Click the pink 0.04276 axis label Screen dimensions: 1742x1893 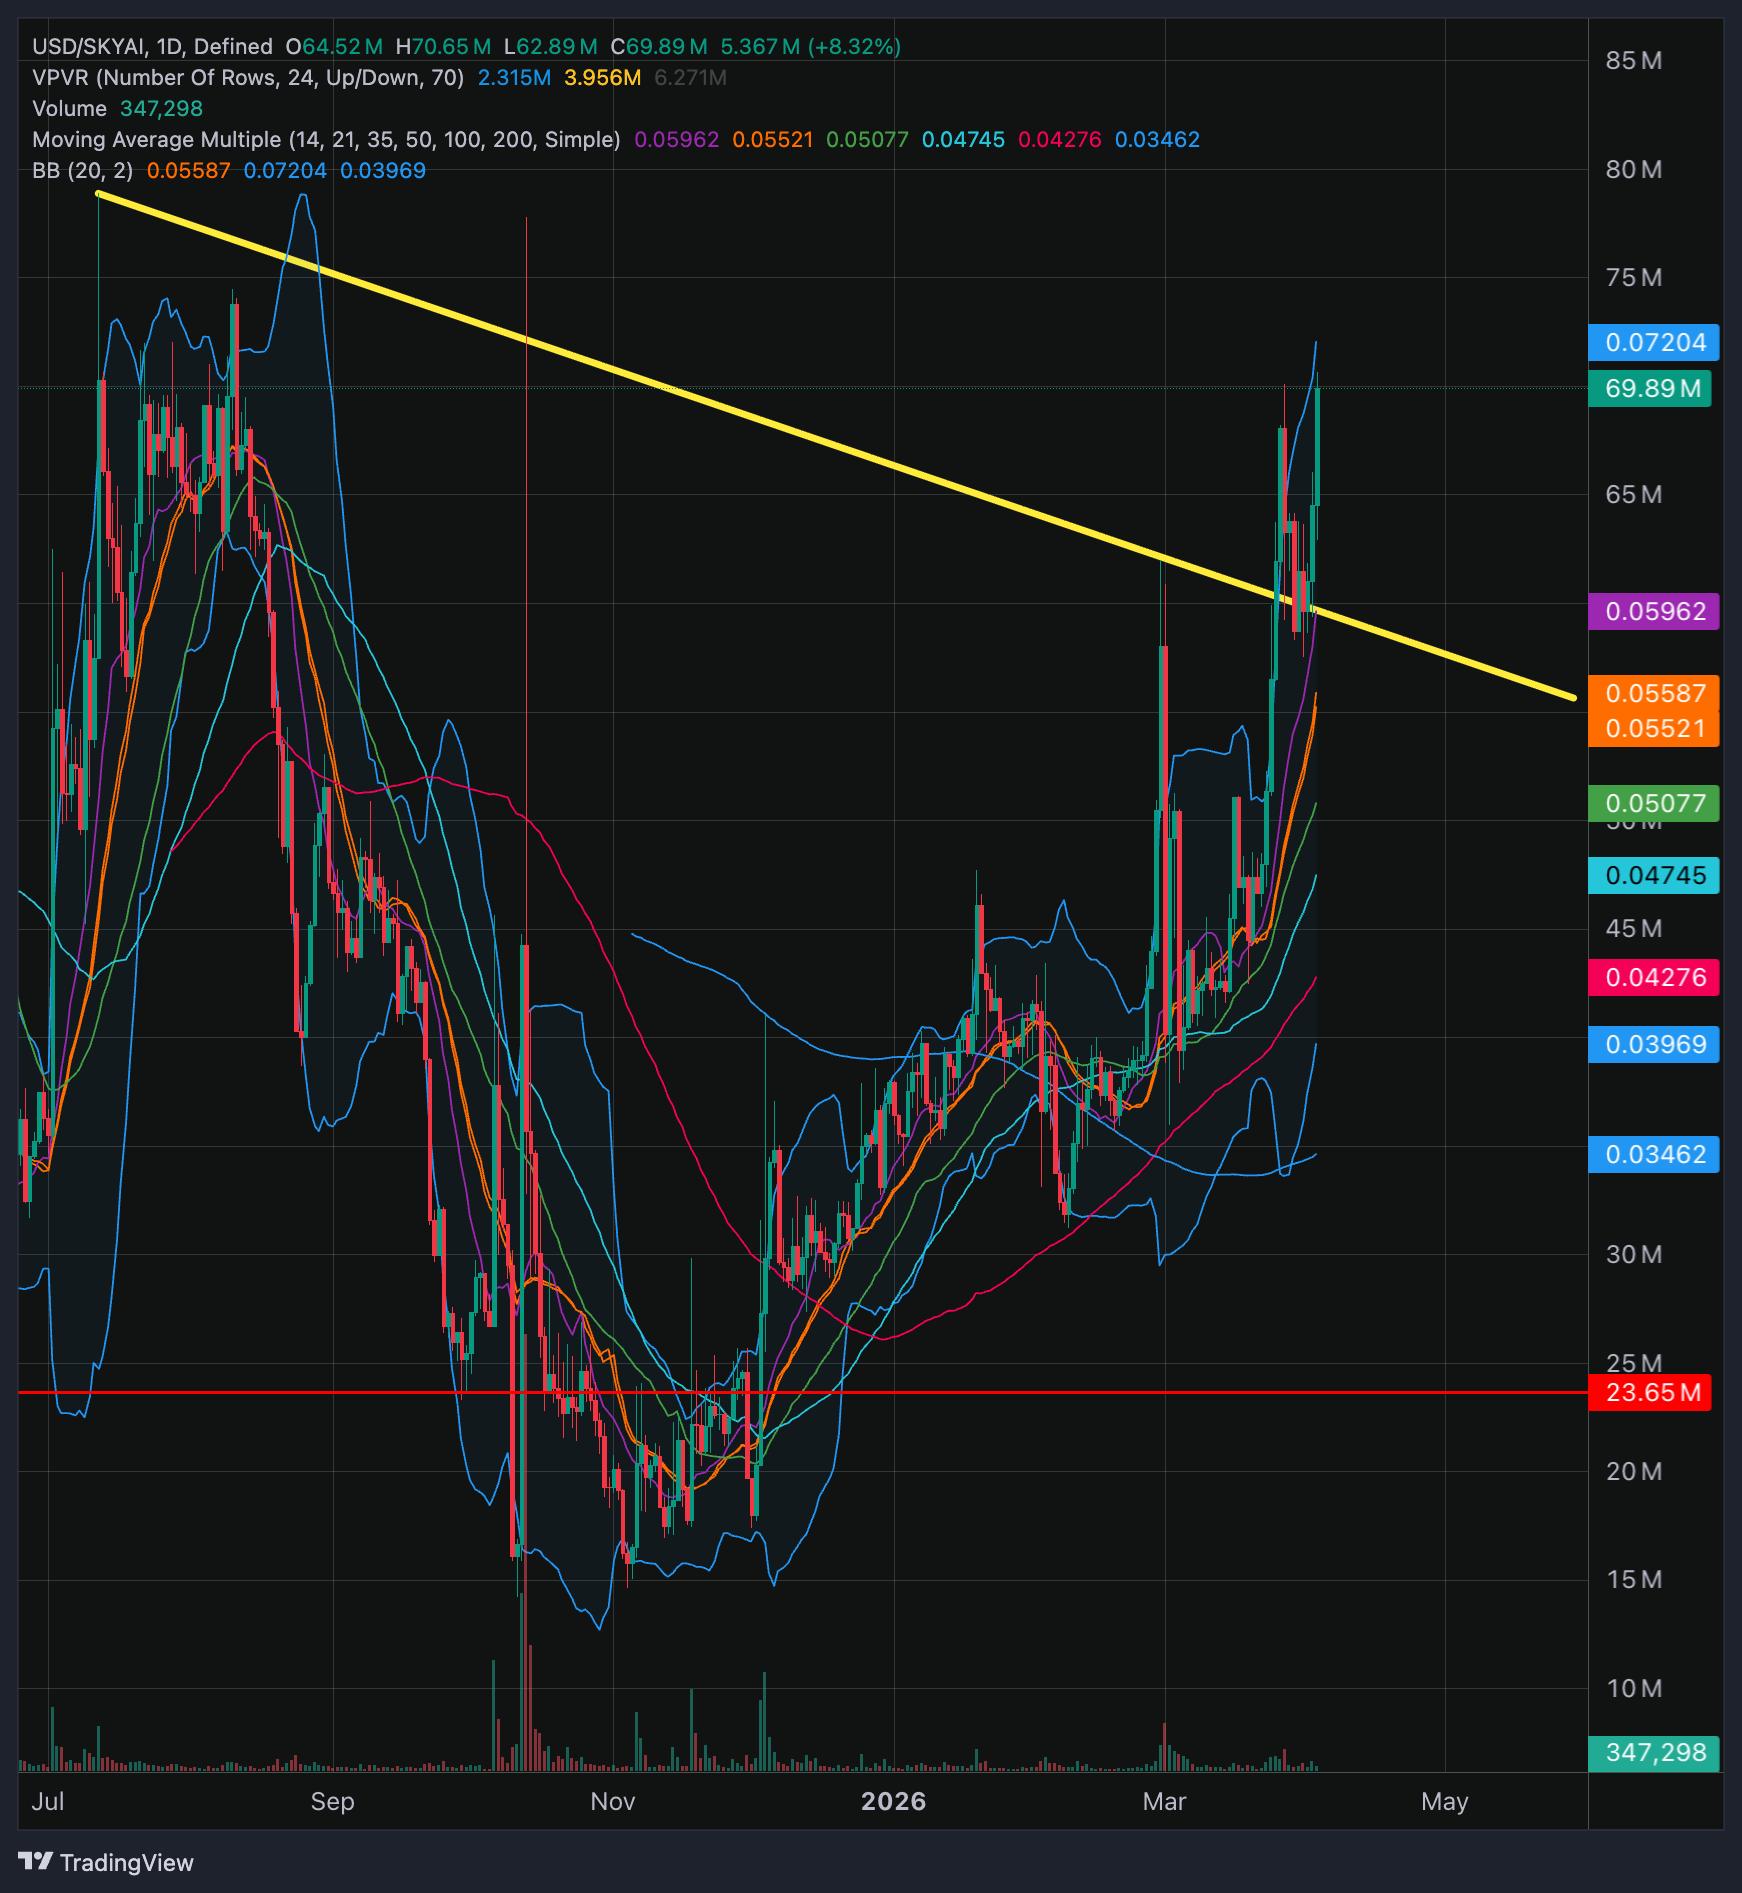(x=1654, y=977)
